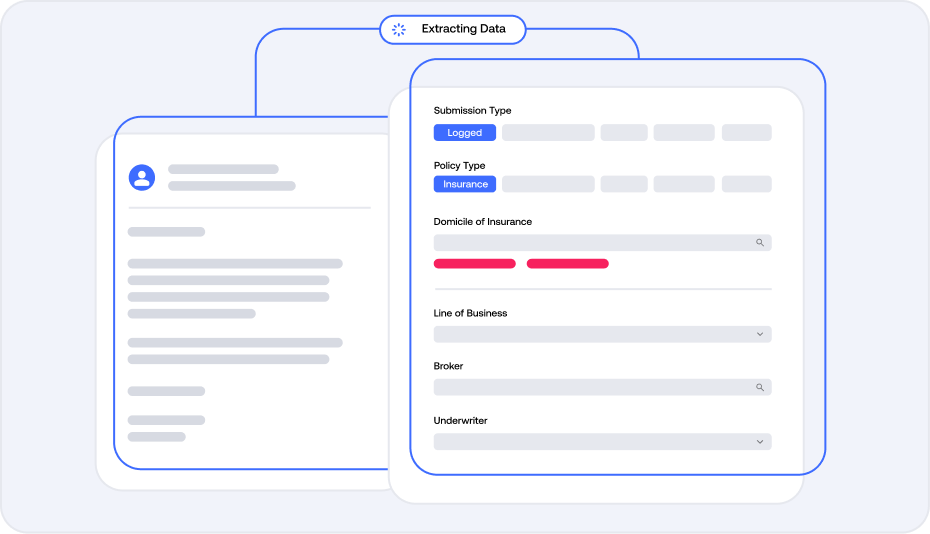930x534 pixels.
Task: Focus the Domicile of Insurance search field
Action: click(590, 243)
